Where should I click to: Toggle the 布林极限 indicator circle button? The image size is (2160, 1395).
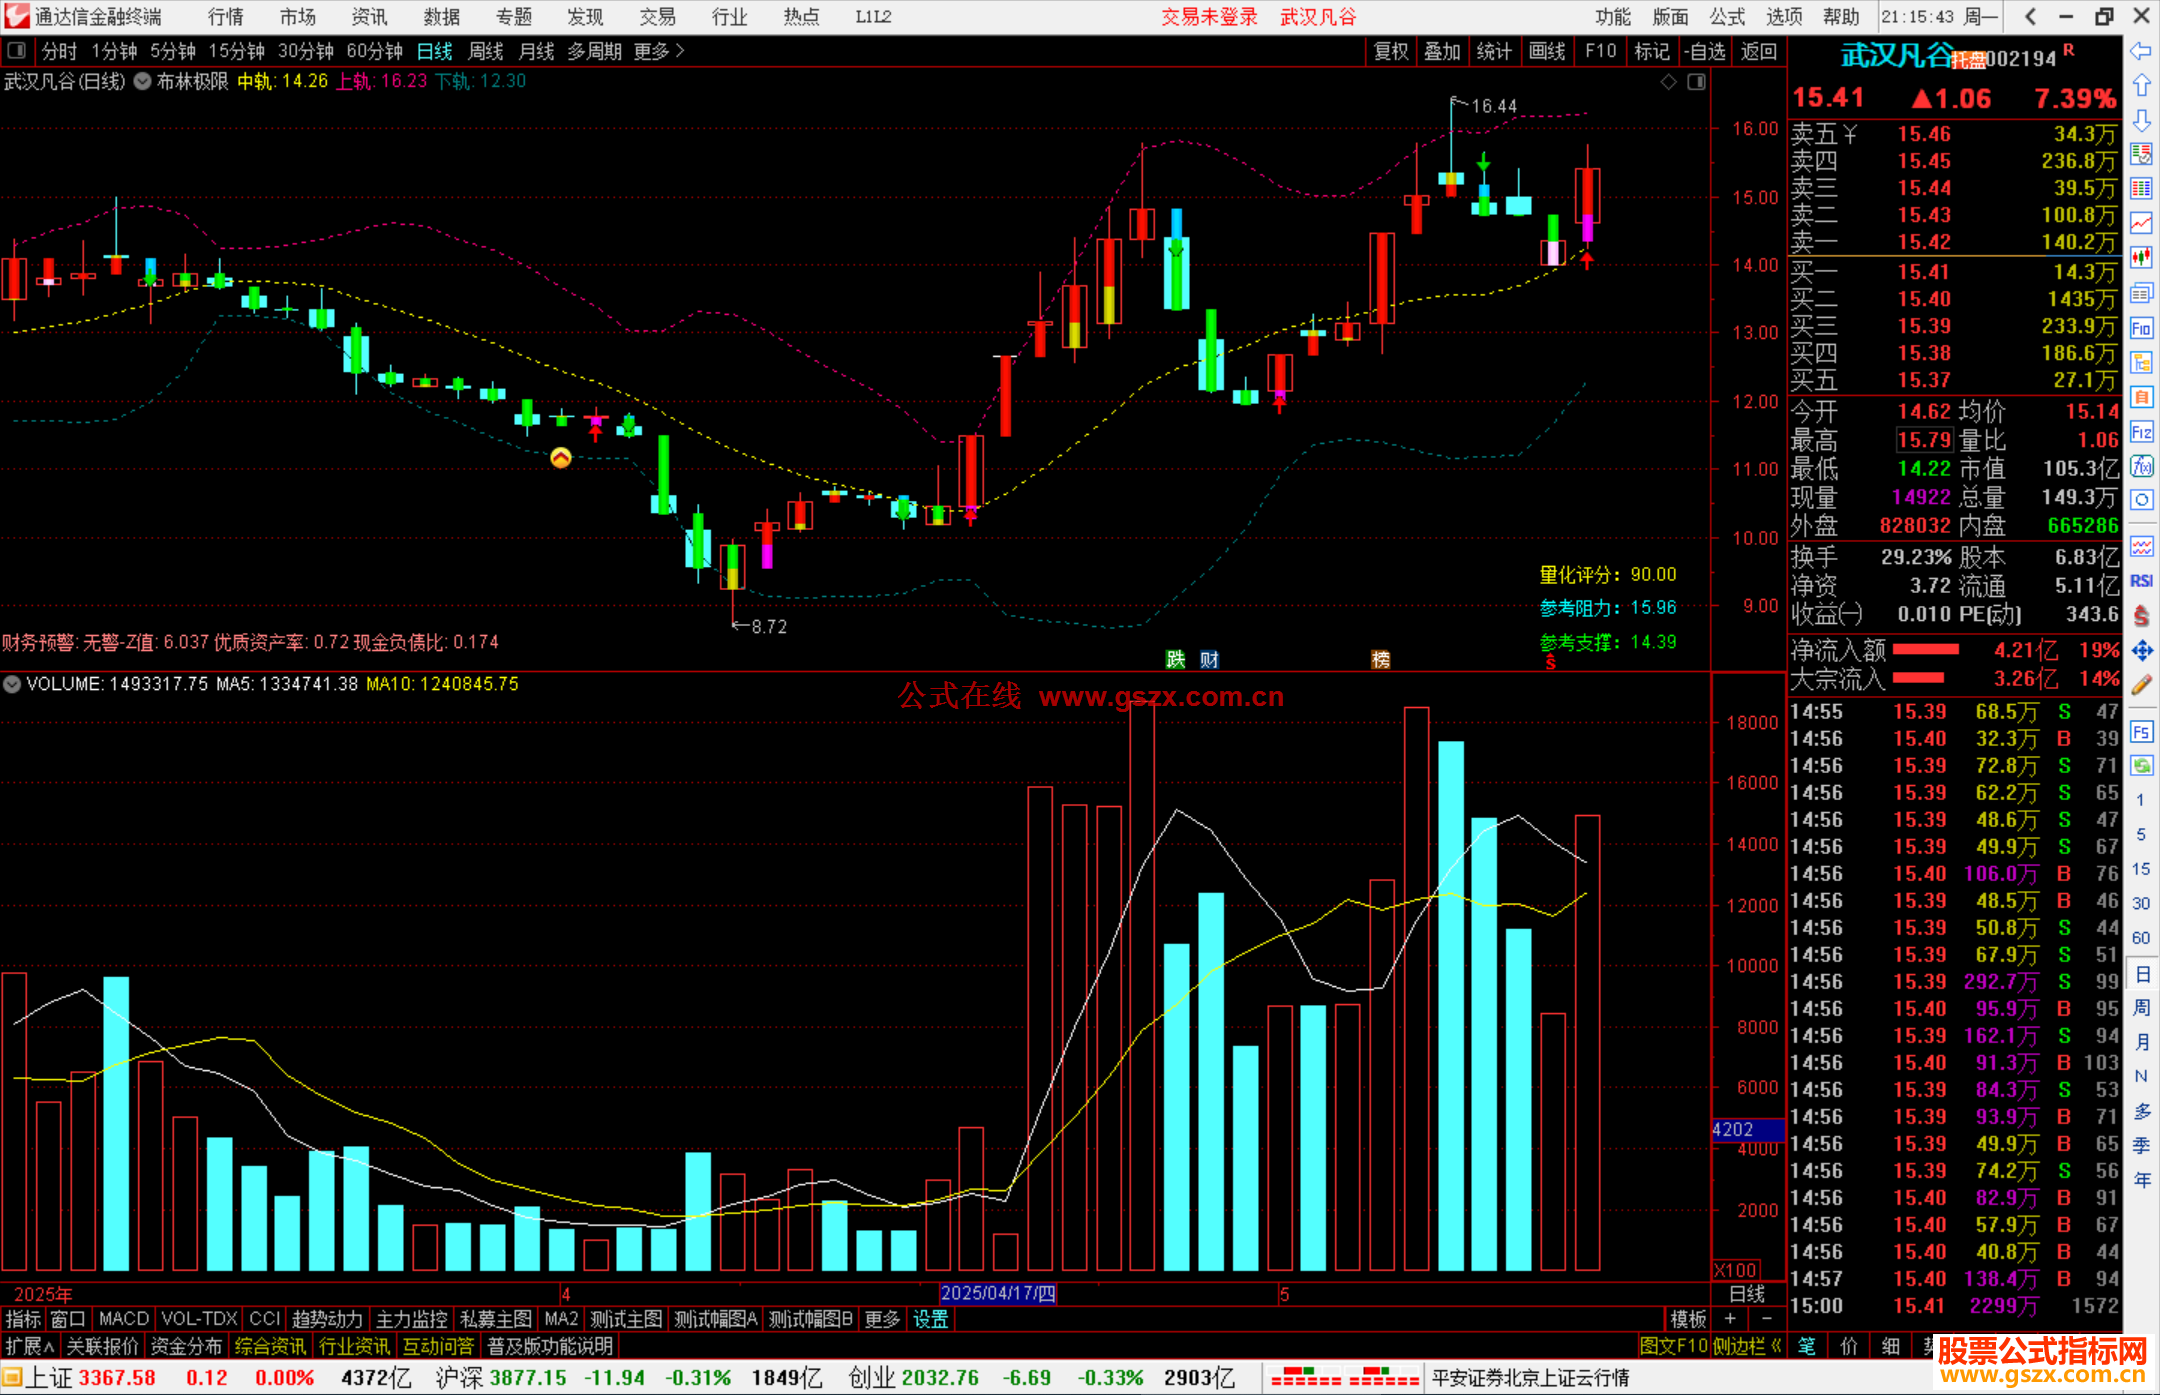[x=142, y=82]
